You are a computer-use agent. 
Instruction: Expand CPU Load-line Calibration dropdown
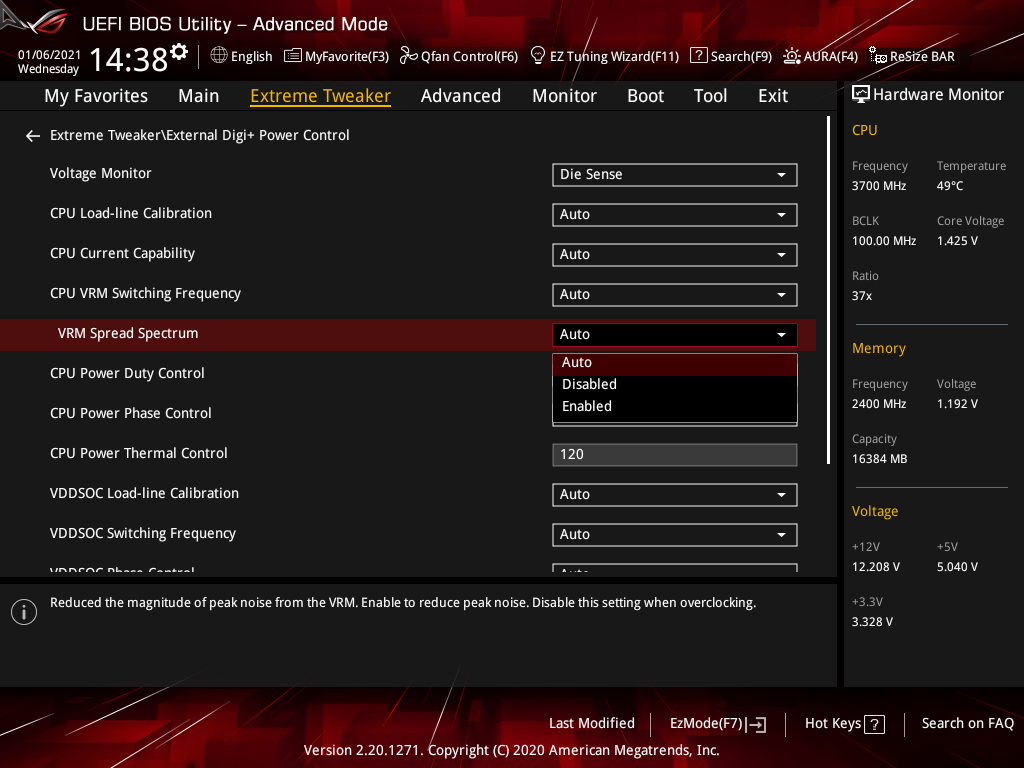675,215
